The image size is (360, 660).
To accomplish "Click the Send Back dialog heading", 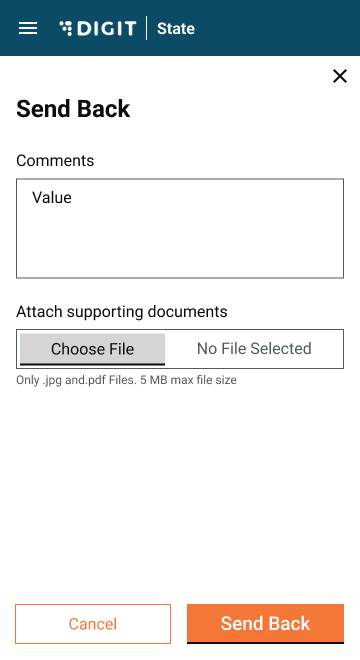I will click(73, 109).
